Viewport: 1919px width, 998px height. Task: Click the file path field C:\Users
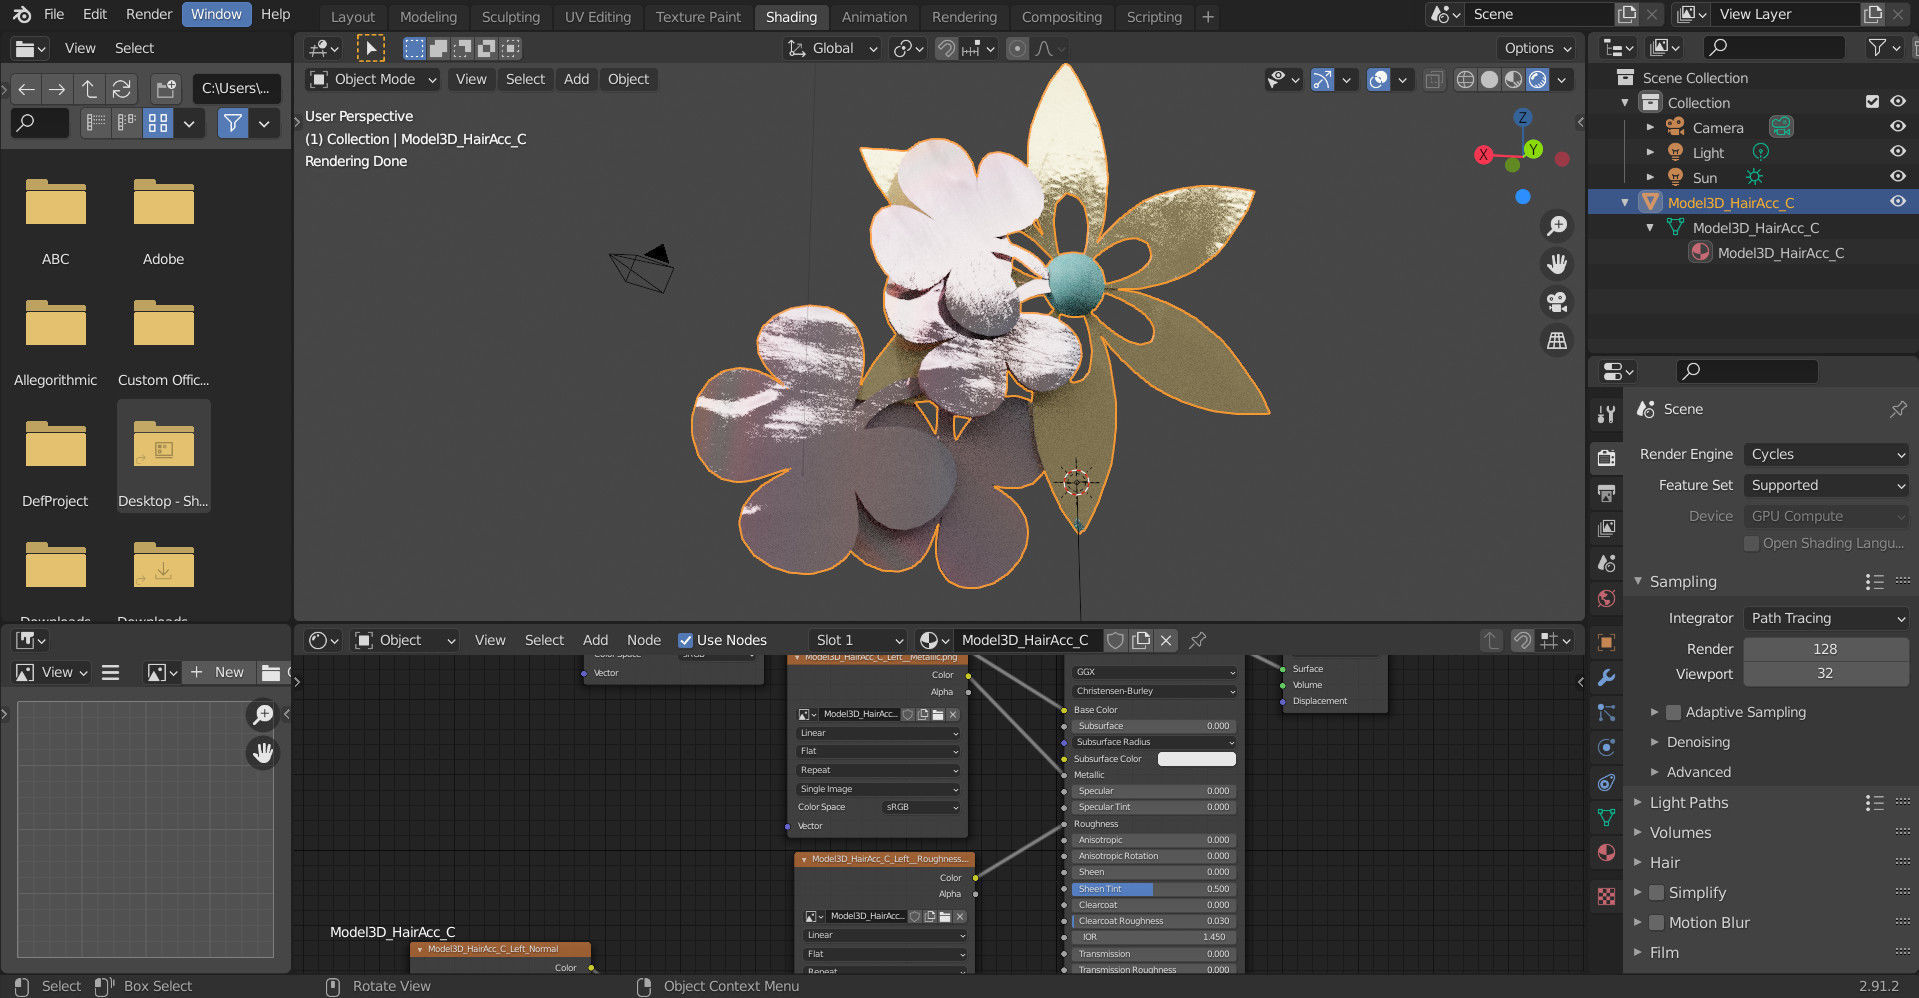[236, 89]
